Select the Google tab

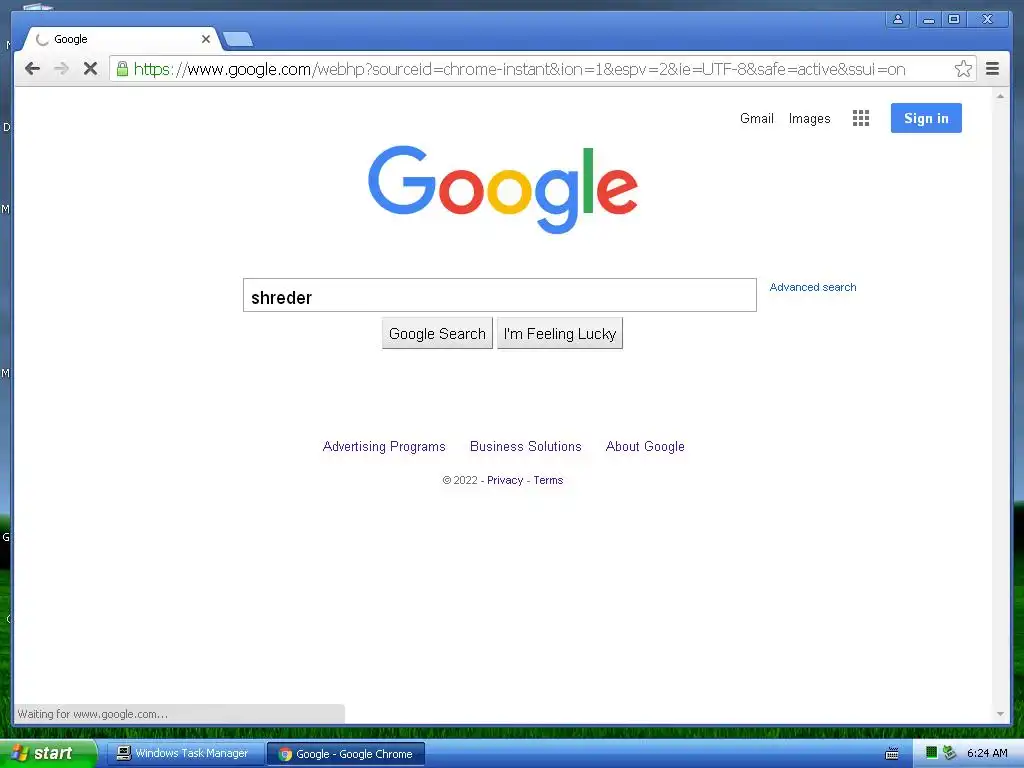pyautogui.click(x=121, y=39)
